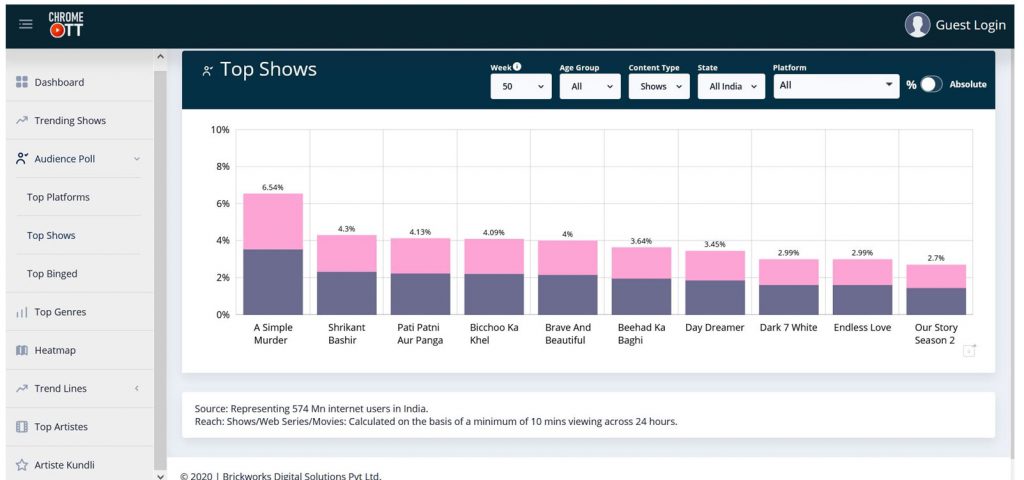The width and height of the screenshot is (1024, 480).
Task: Select Top Binged menu item
Action: coord(52,274)
